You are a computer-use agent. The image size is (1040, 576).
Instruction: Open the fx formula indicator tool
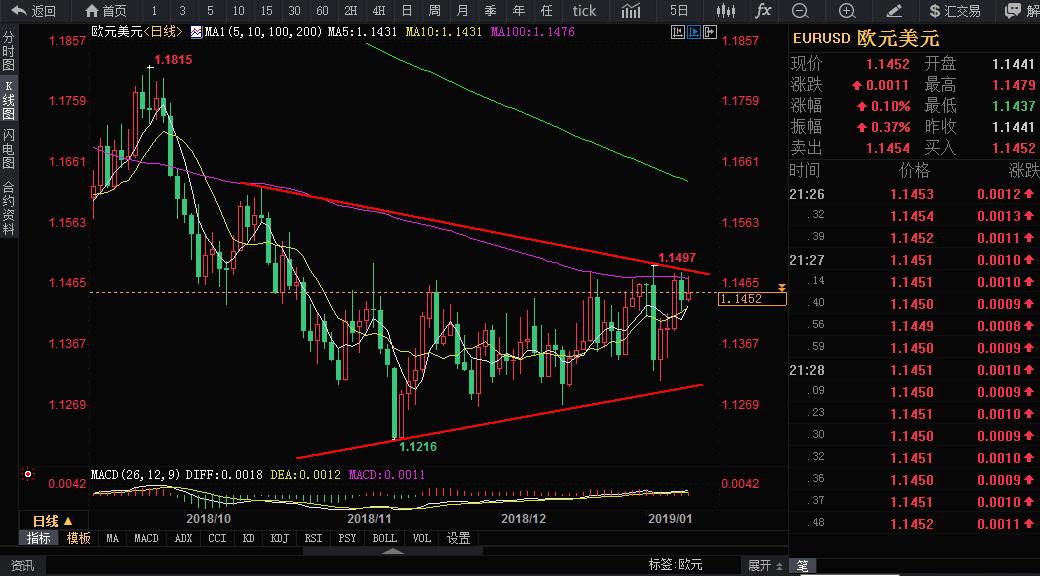click(x=763, y=11)
